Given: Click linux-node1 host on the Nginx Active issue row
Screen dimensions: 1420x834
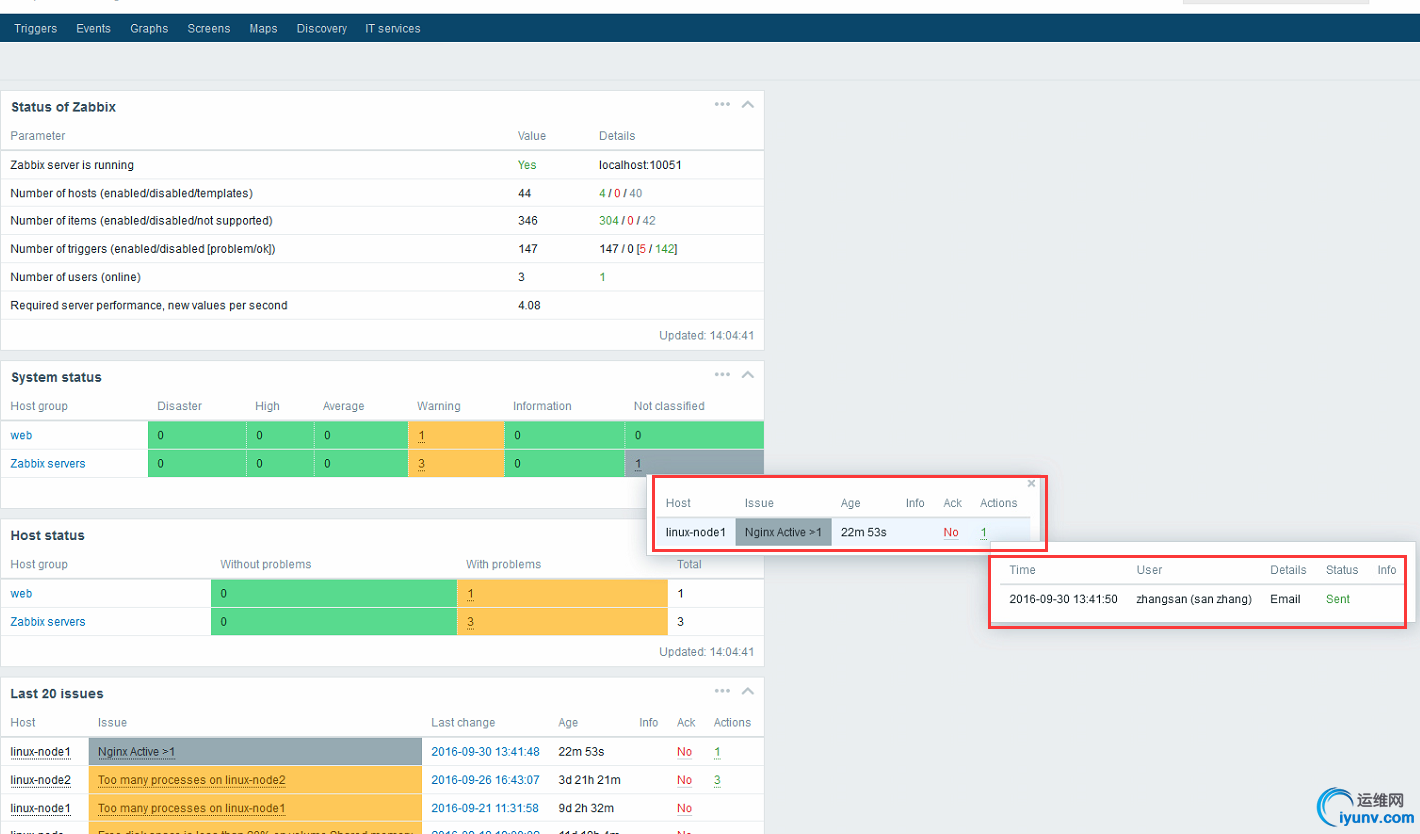Looking at the screenshot, I should pos(41,751).
